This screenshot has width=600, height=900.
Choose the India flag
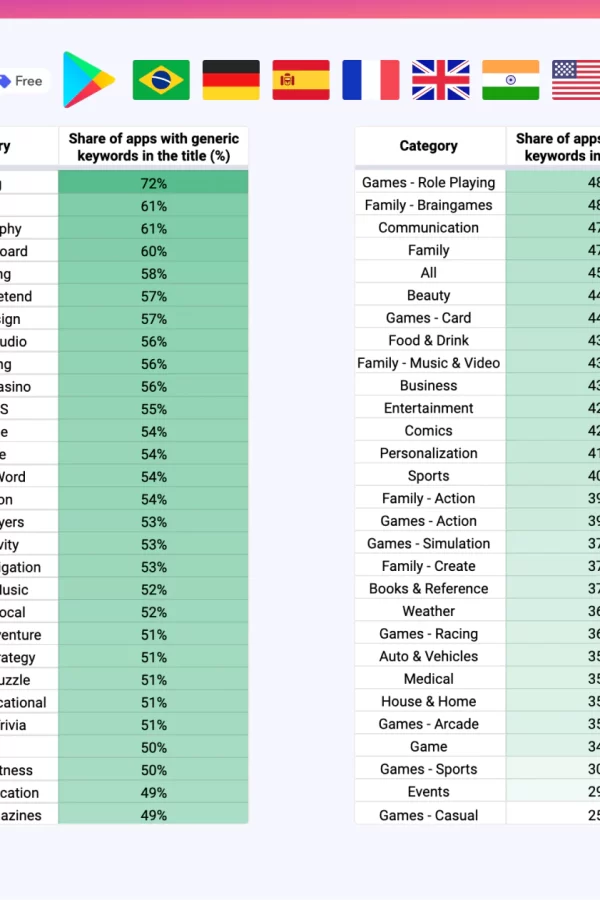coord(510,80)
